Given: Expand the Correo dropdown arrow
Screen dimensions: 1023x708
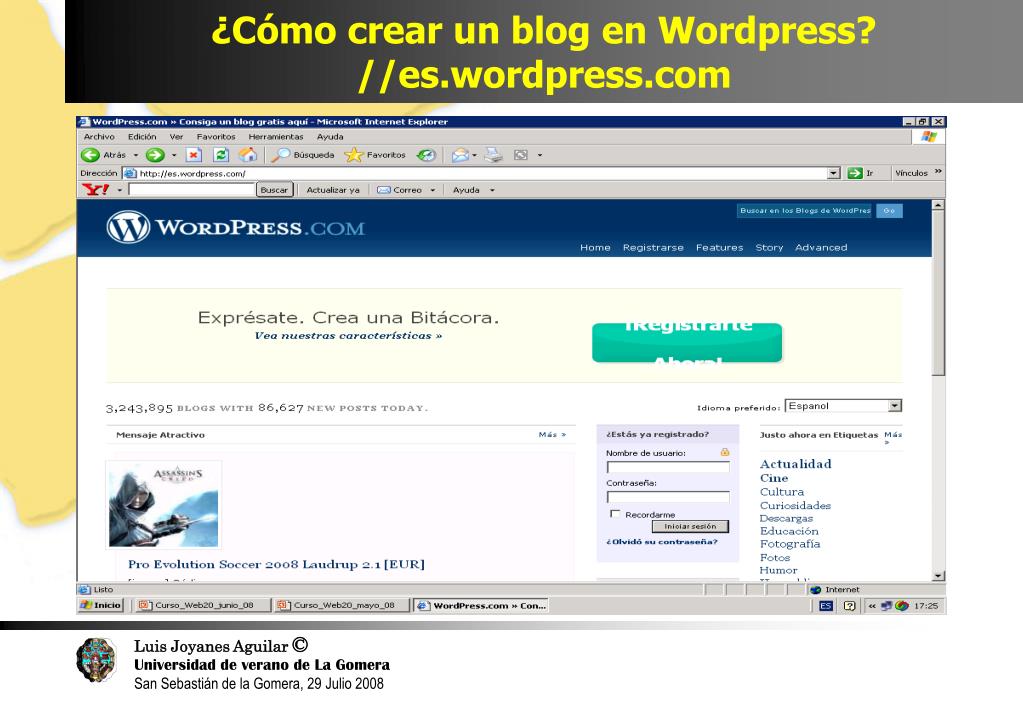Looking at the screenshot, I should [x=433, y=191].
